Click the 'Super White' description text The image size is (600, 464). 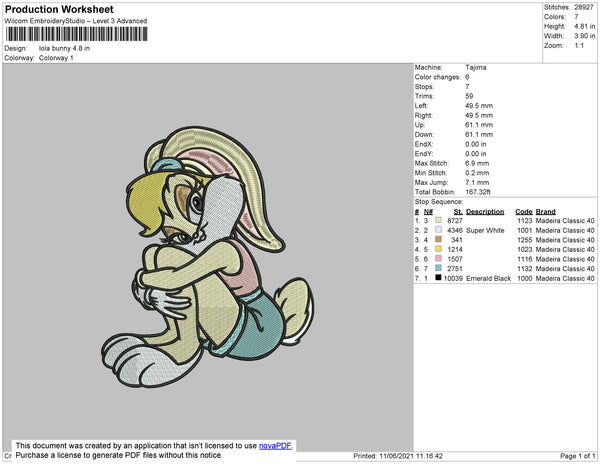tap(485, 230)
